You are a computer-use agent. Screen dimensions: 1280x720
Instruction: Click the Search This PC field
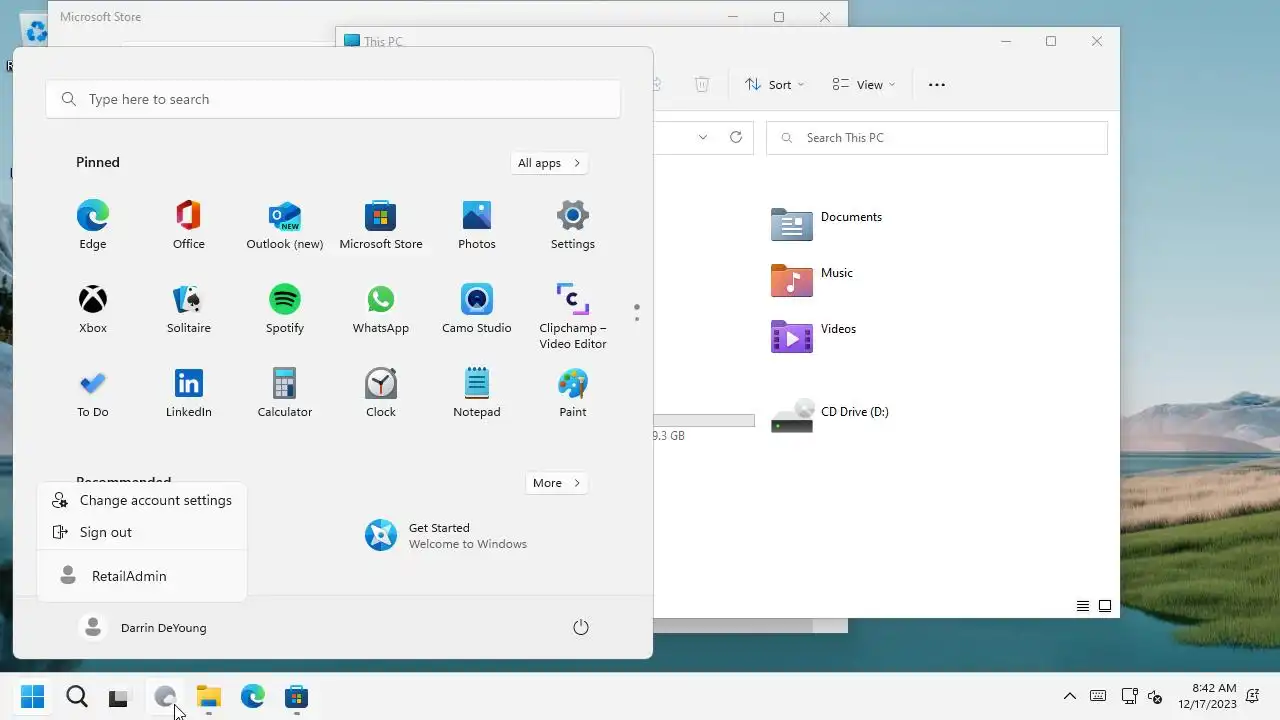tap(937, 138)
